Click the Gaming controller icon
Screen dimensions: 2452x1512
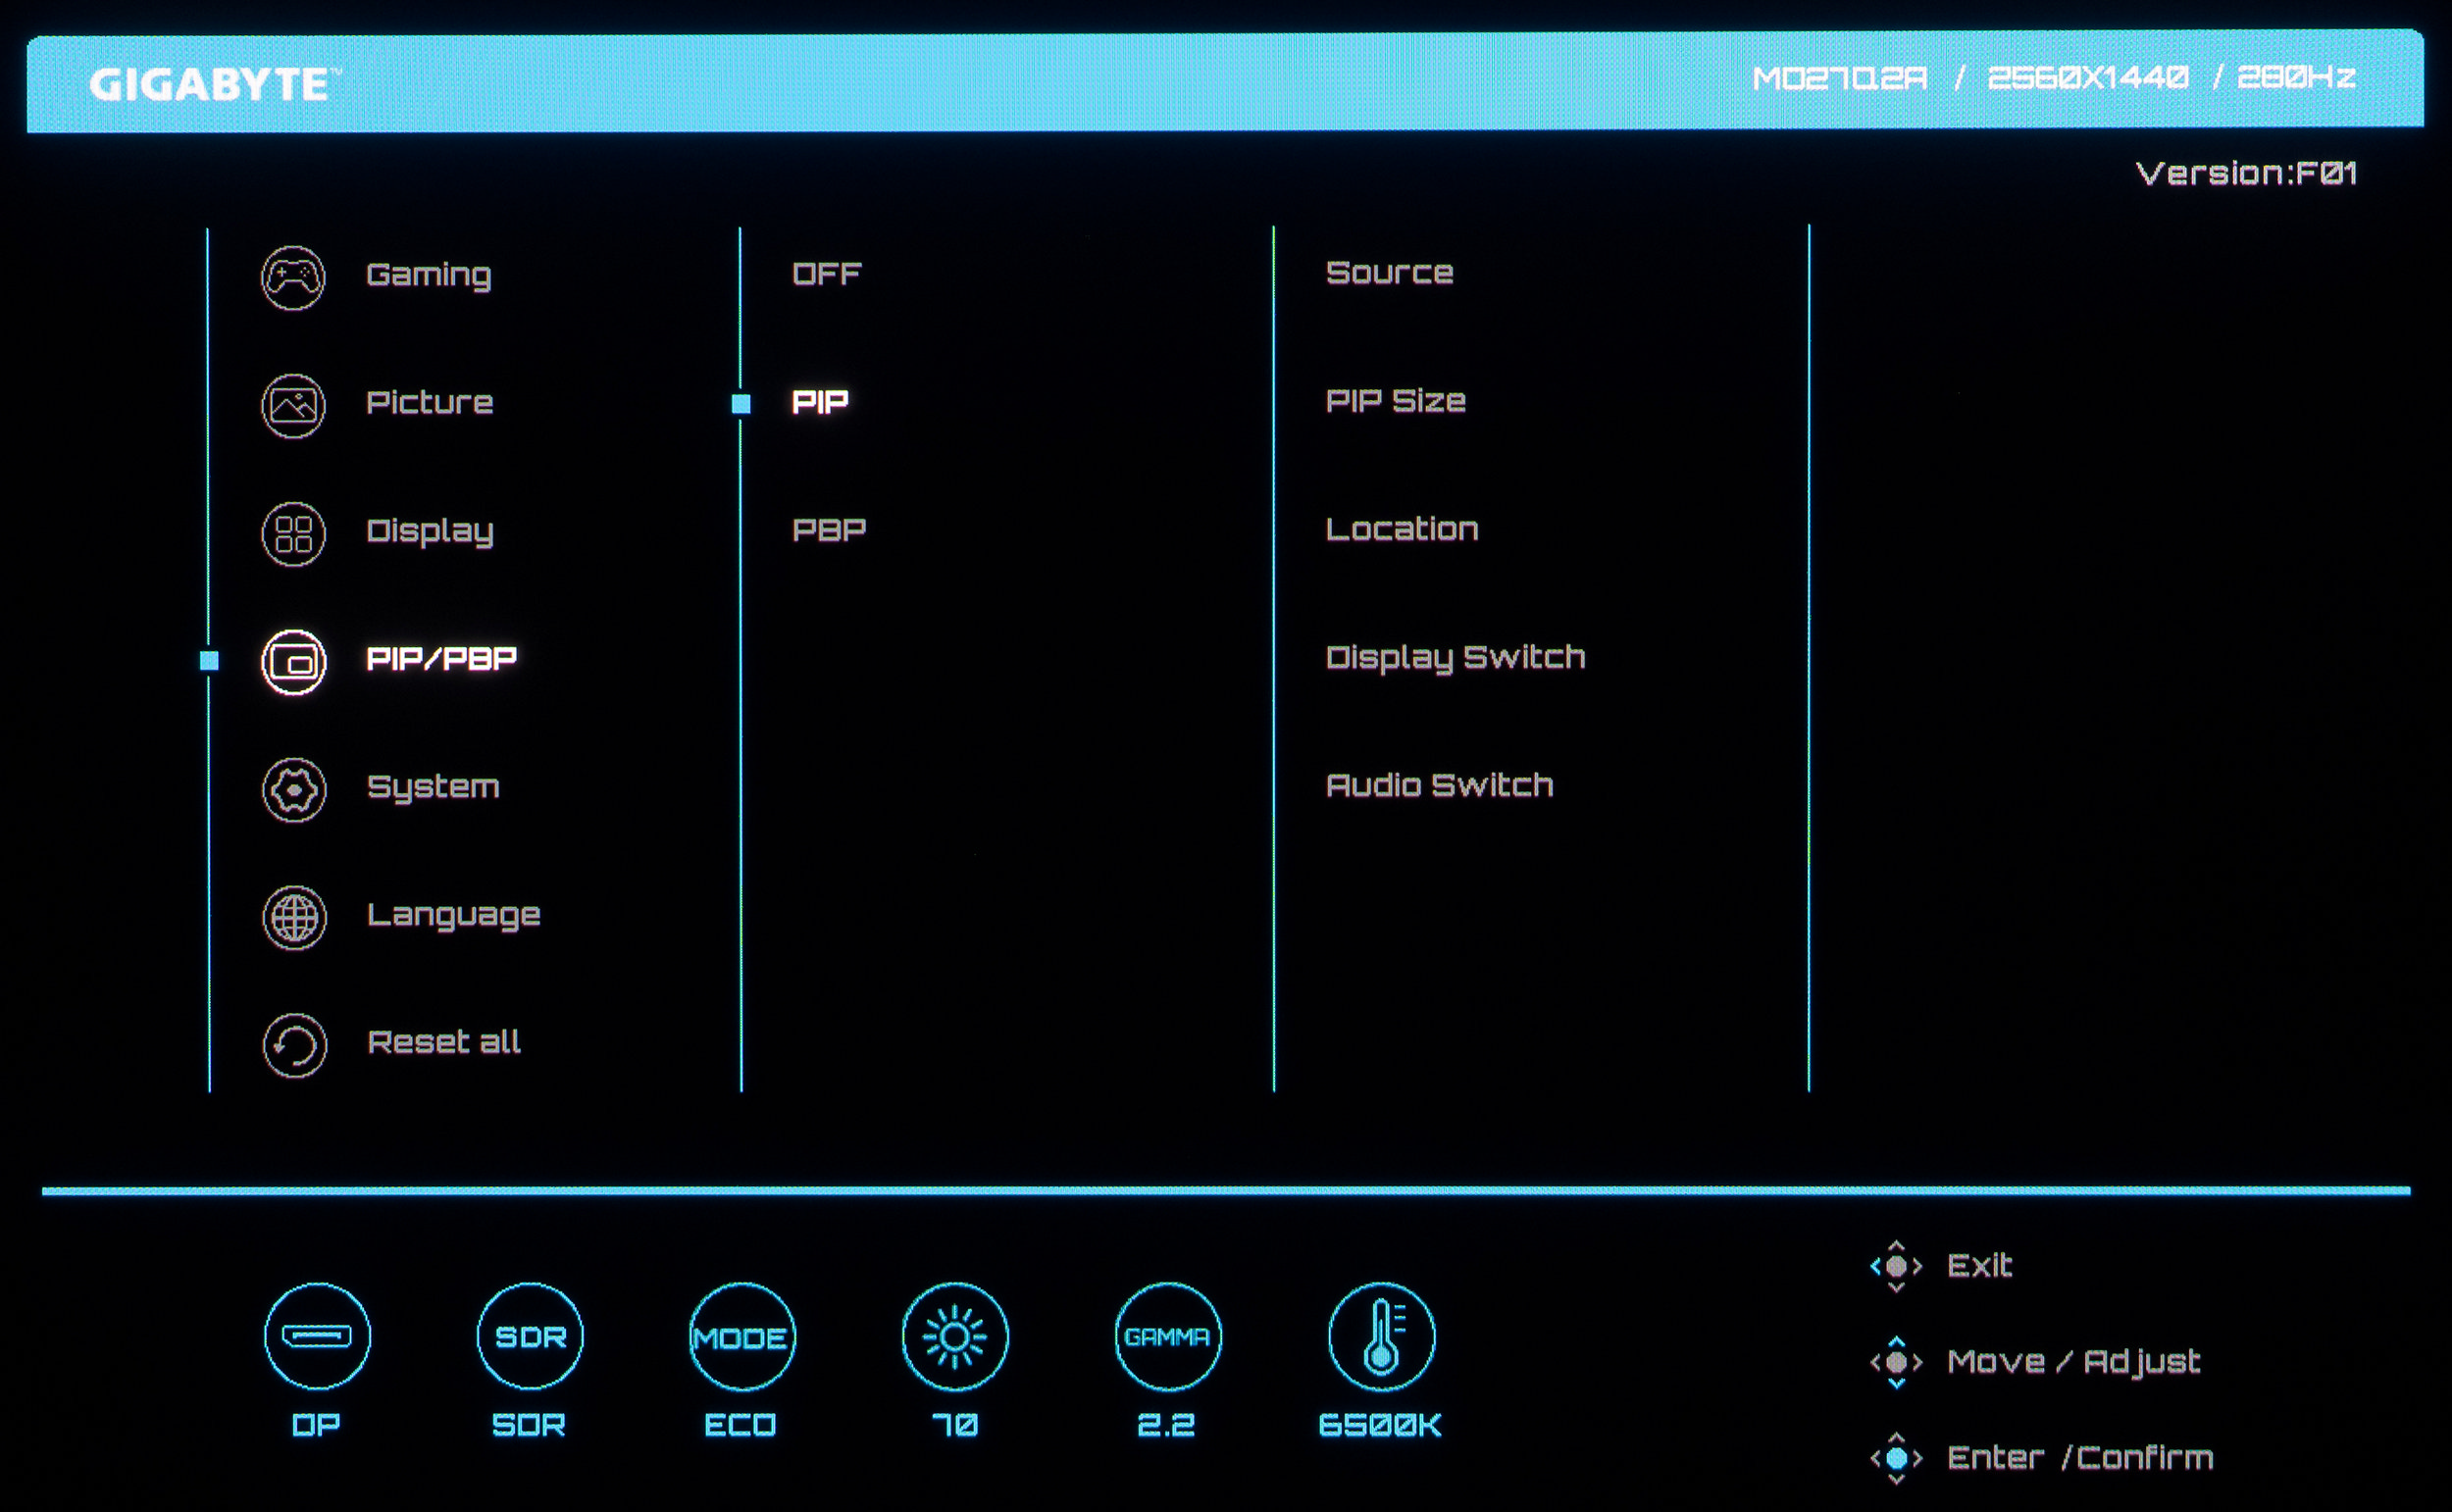point(293,278)
